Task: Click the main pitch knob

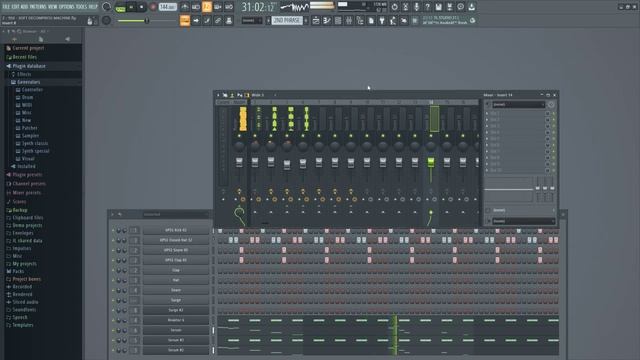Action: coord(106,20)
